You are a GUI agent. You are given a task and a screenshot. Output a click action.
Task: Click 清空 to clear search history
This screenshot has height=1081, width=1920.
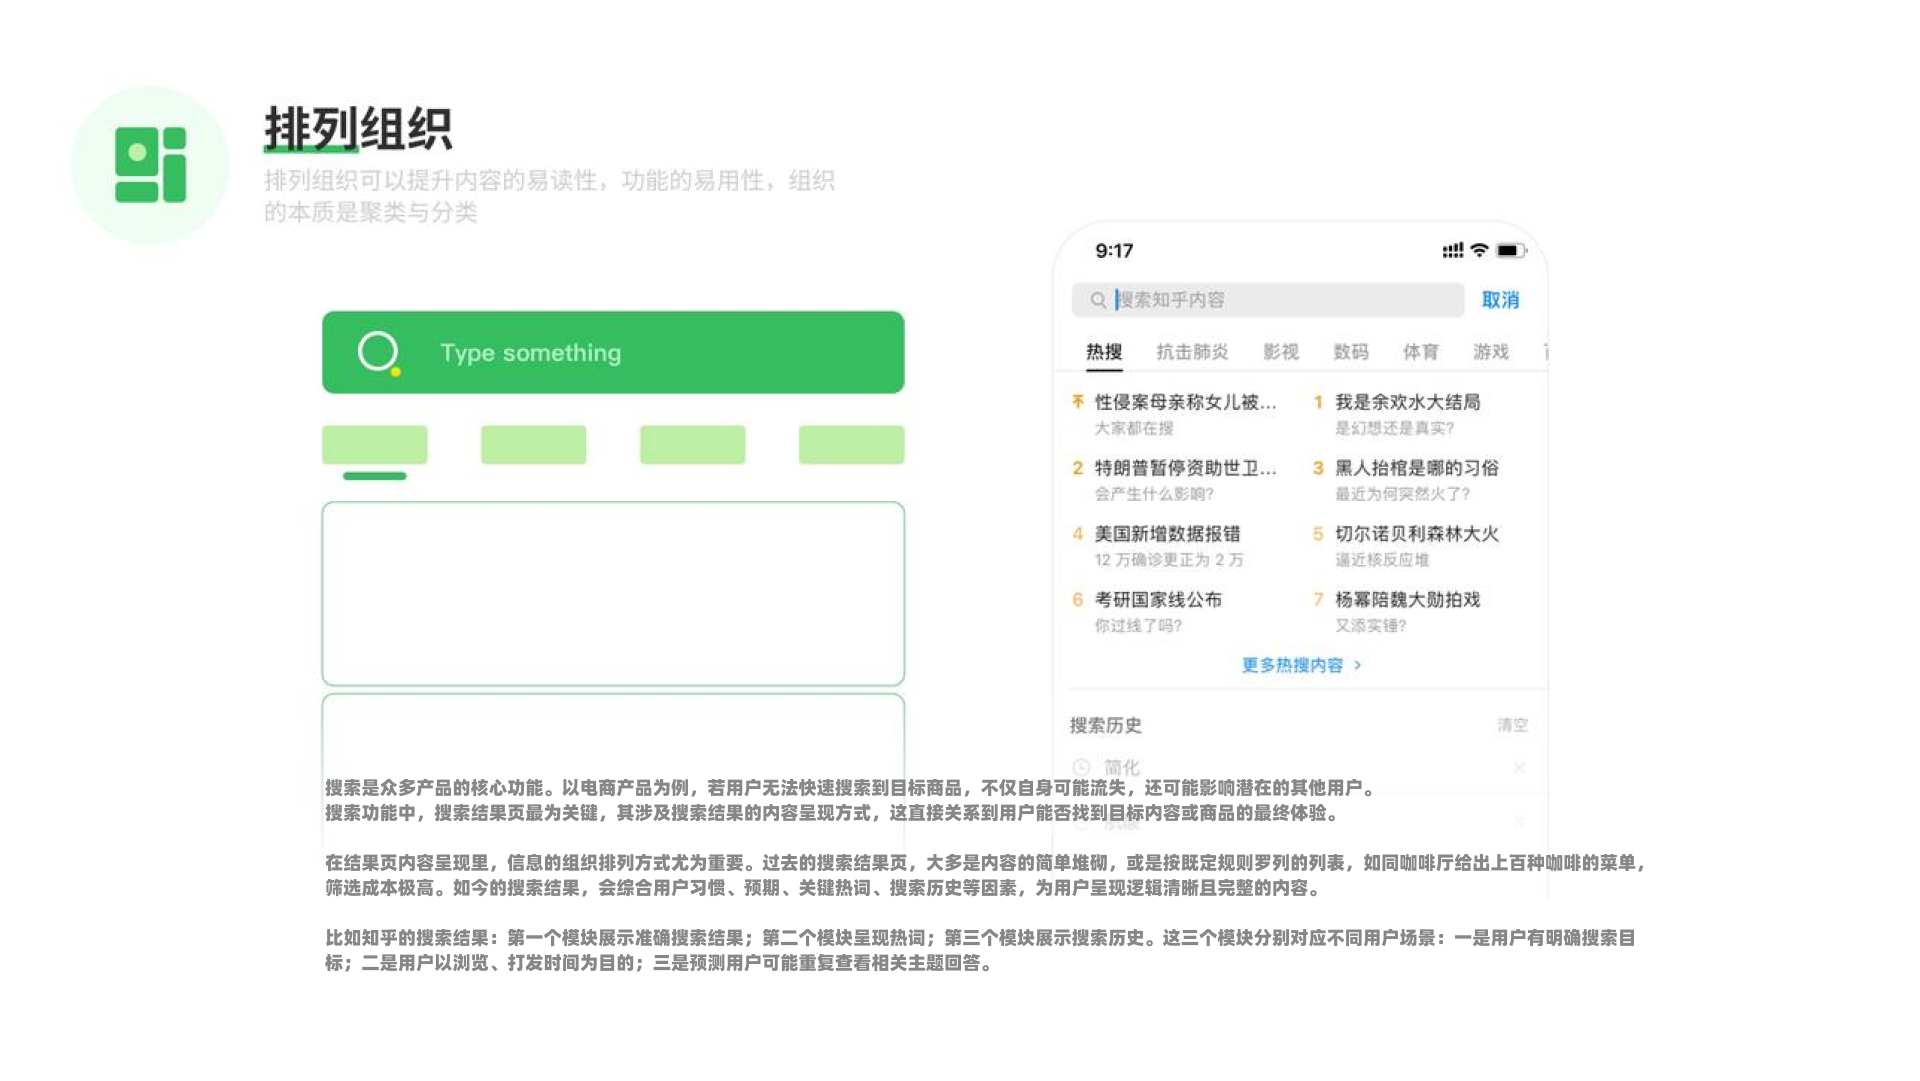pyautogui.click(x=1512, y=726)
